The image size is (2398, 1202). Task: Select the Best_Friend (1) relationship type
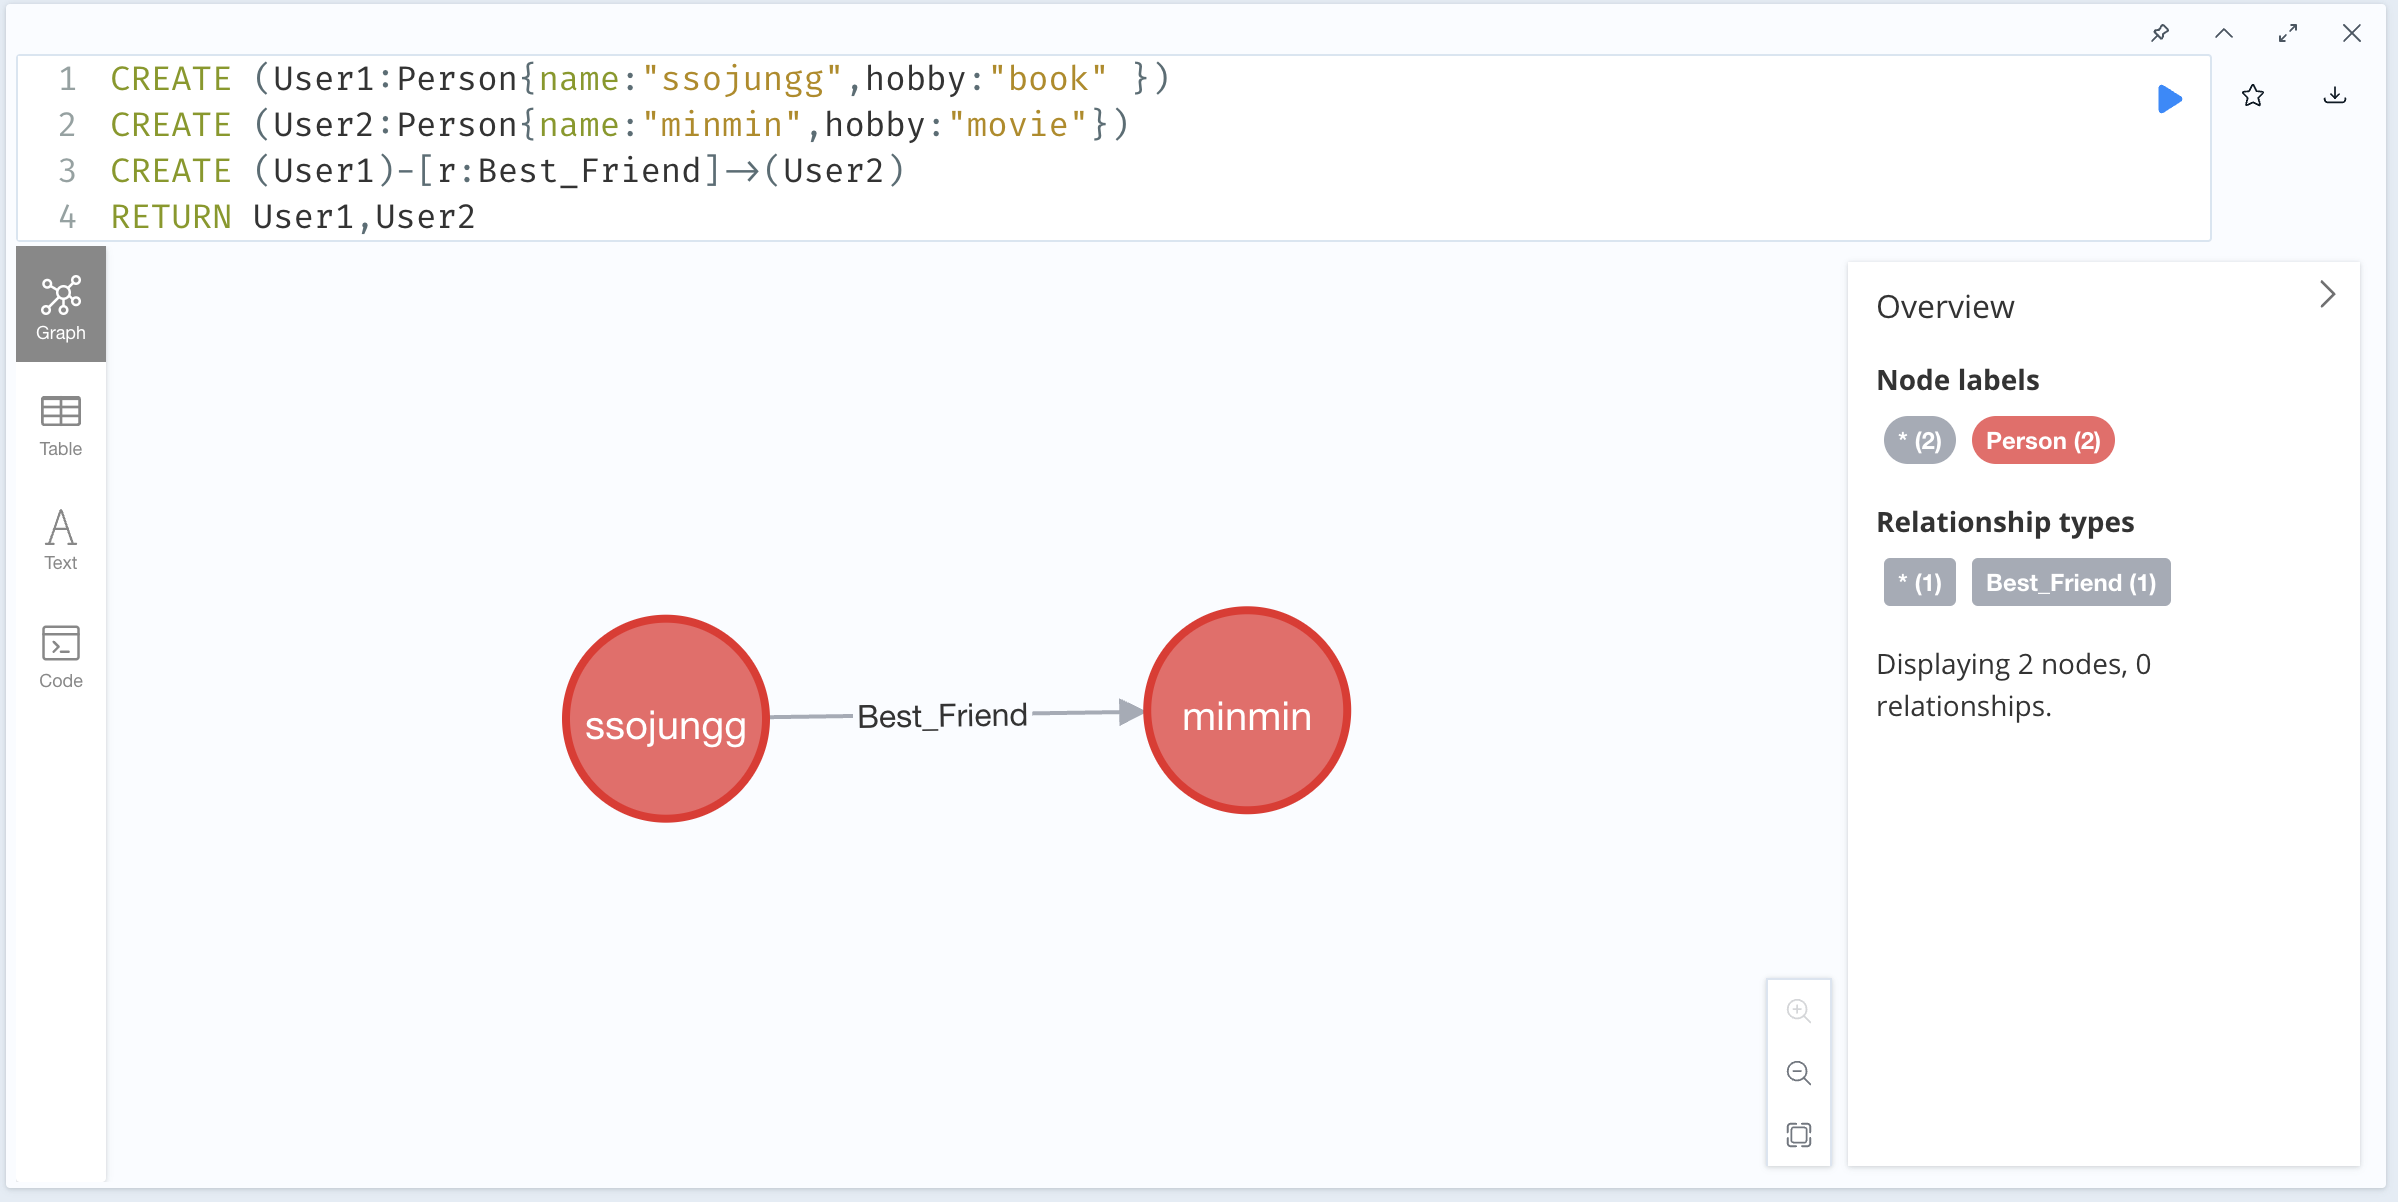point(2070,583)
